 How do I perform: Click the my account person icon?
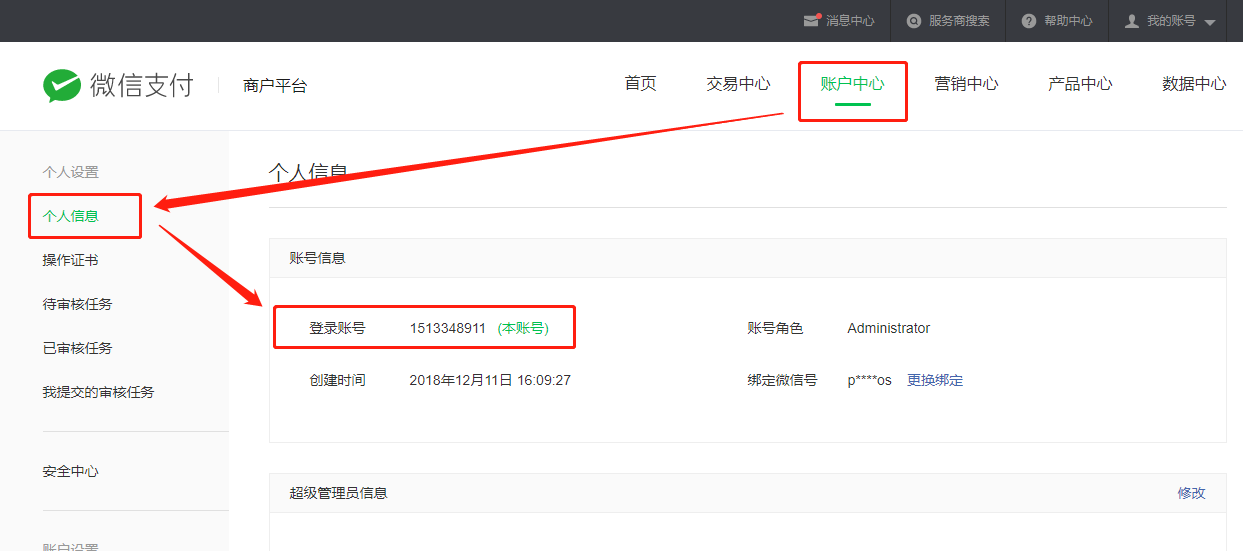coord(1132,21)
